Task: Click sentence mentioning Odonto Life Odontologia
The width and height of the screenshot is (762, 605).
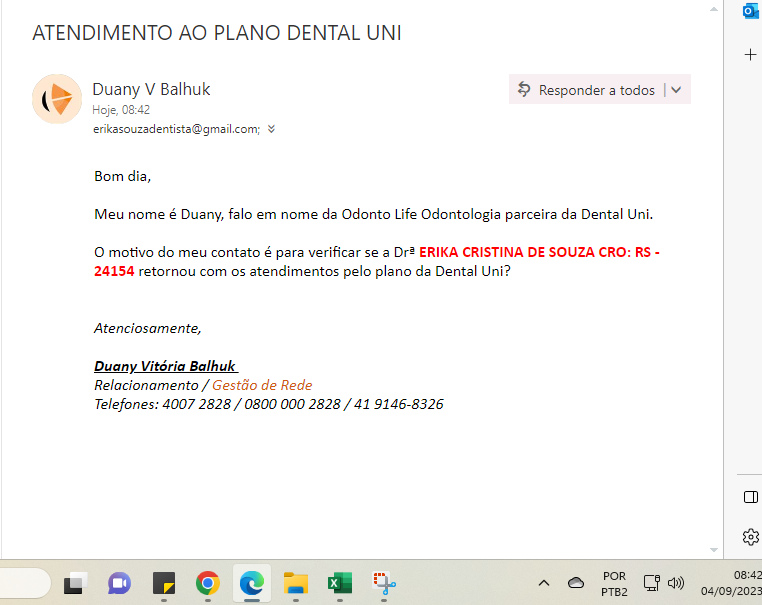Action: (x=373, y=214)
